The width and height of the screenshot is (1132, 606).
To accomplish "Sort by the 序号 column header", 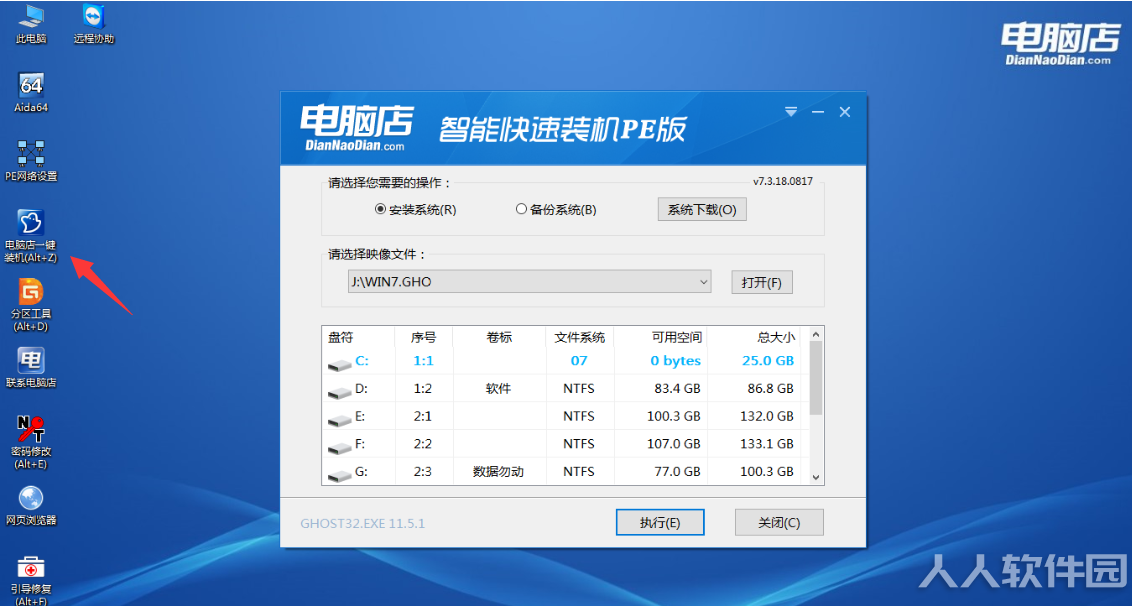I will 423,337.
